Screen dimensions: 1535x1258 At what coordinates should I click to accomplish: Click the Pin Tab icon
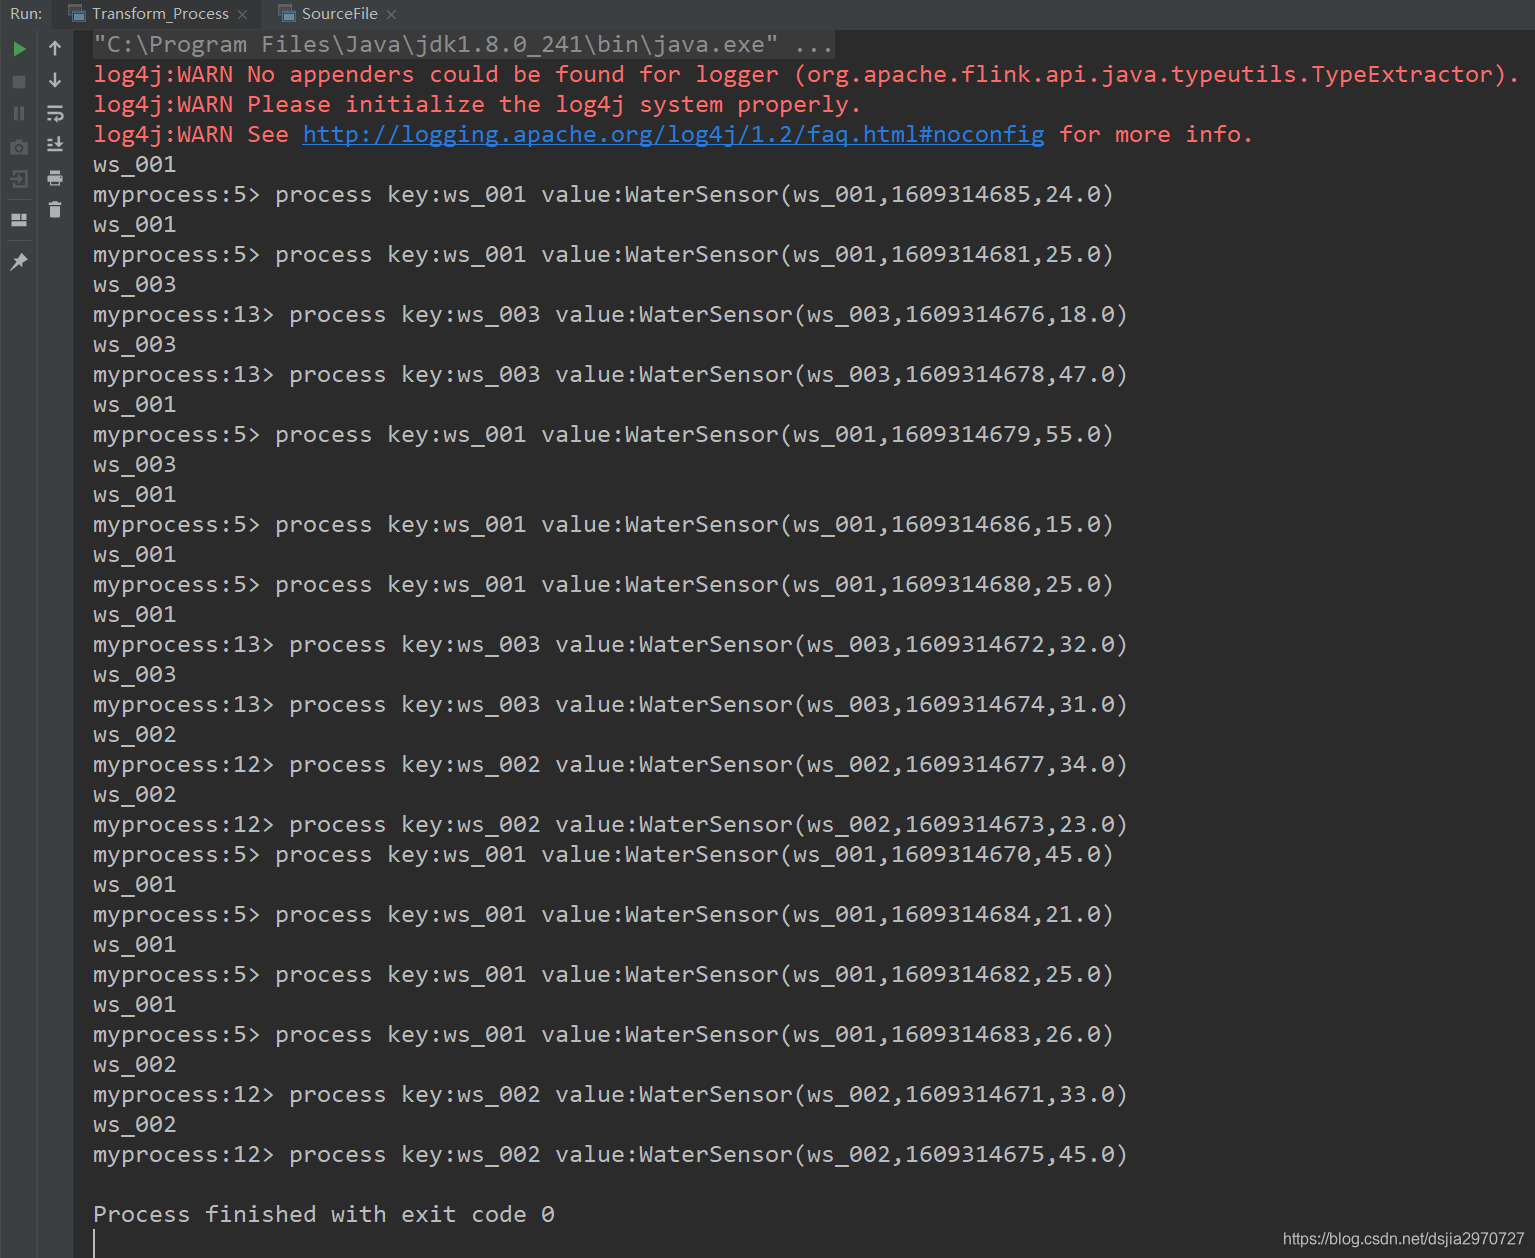pos(19,262)
